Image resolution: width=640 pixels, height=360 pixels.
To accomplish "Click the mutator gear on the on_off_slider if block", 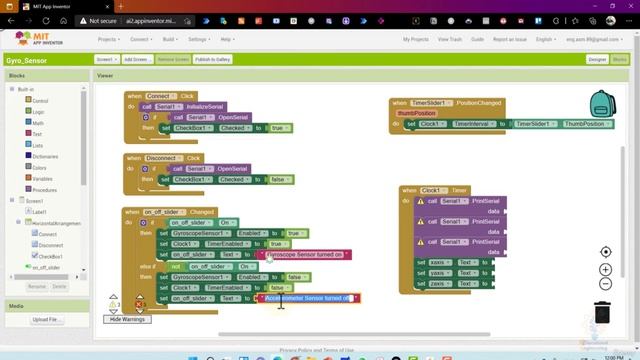I will point(143,223).
